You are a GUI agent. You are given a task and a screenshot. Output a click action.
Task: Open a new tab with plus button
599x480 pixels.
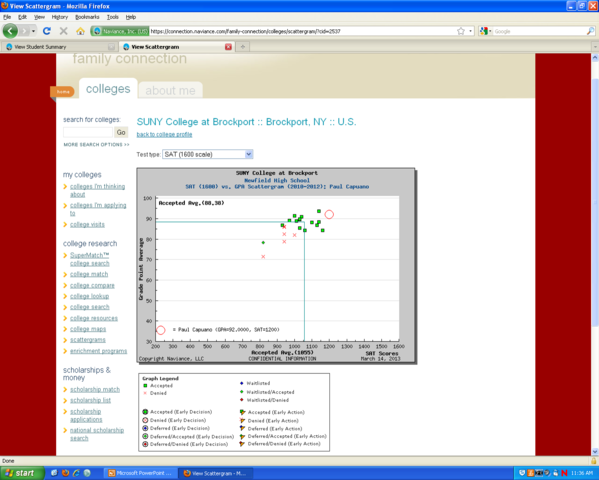(x=243, y=47)
